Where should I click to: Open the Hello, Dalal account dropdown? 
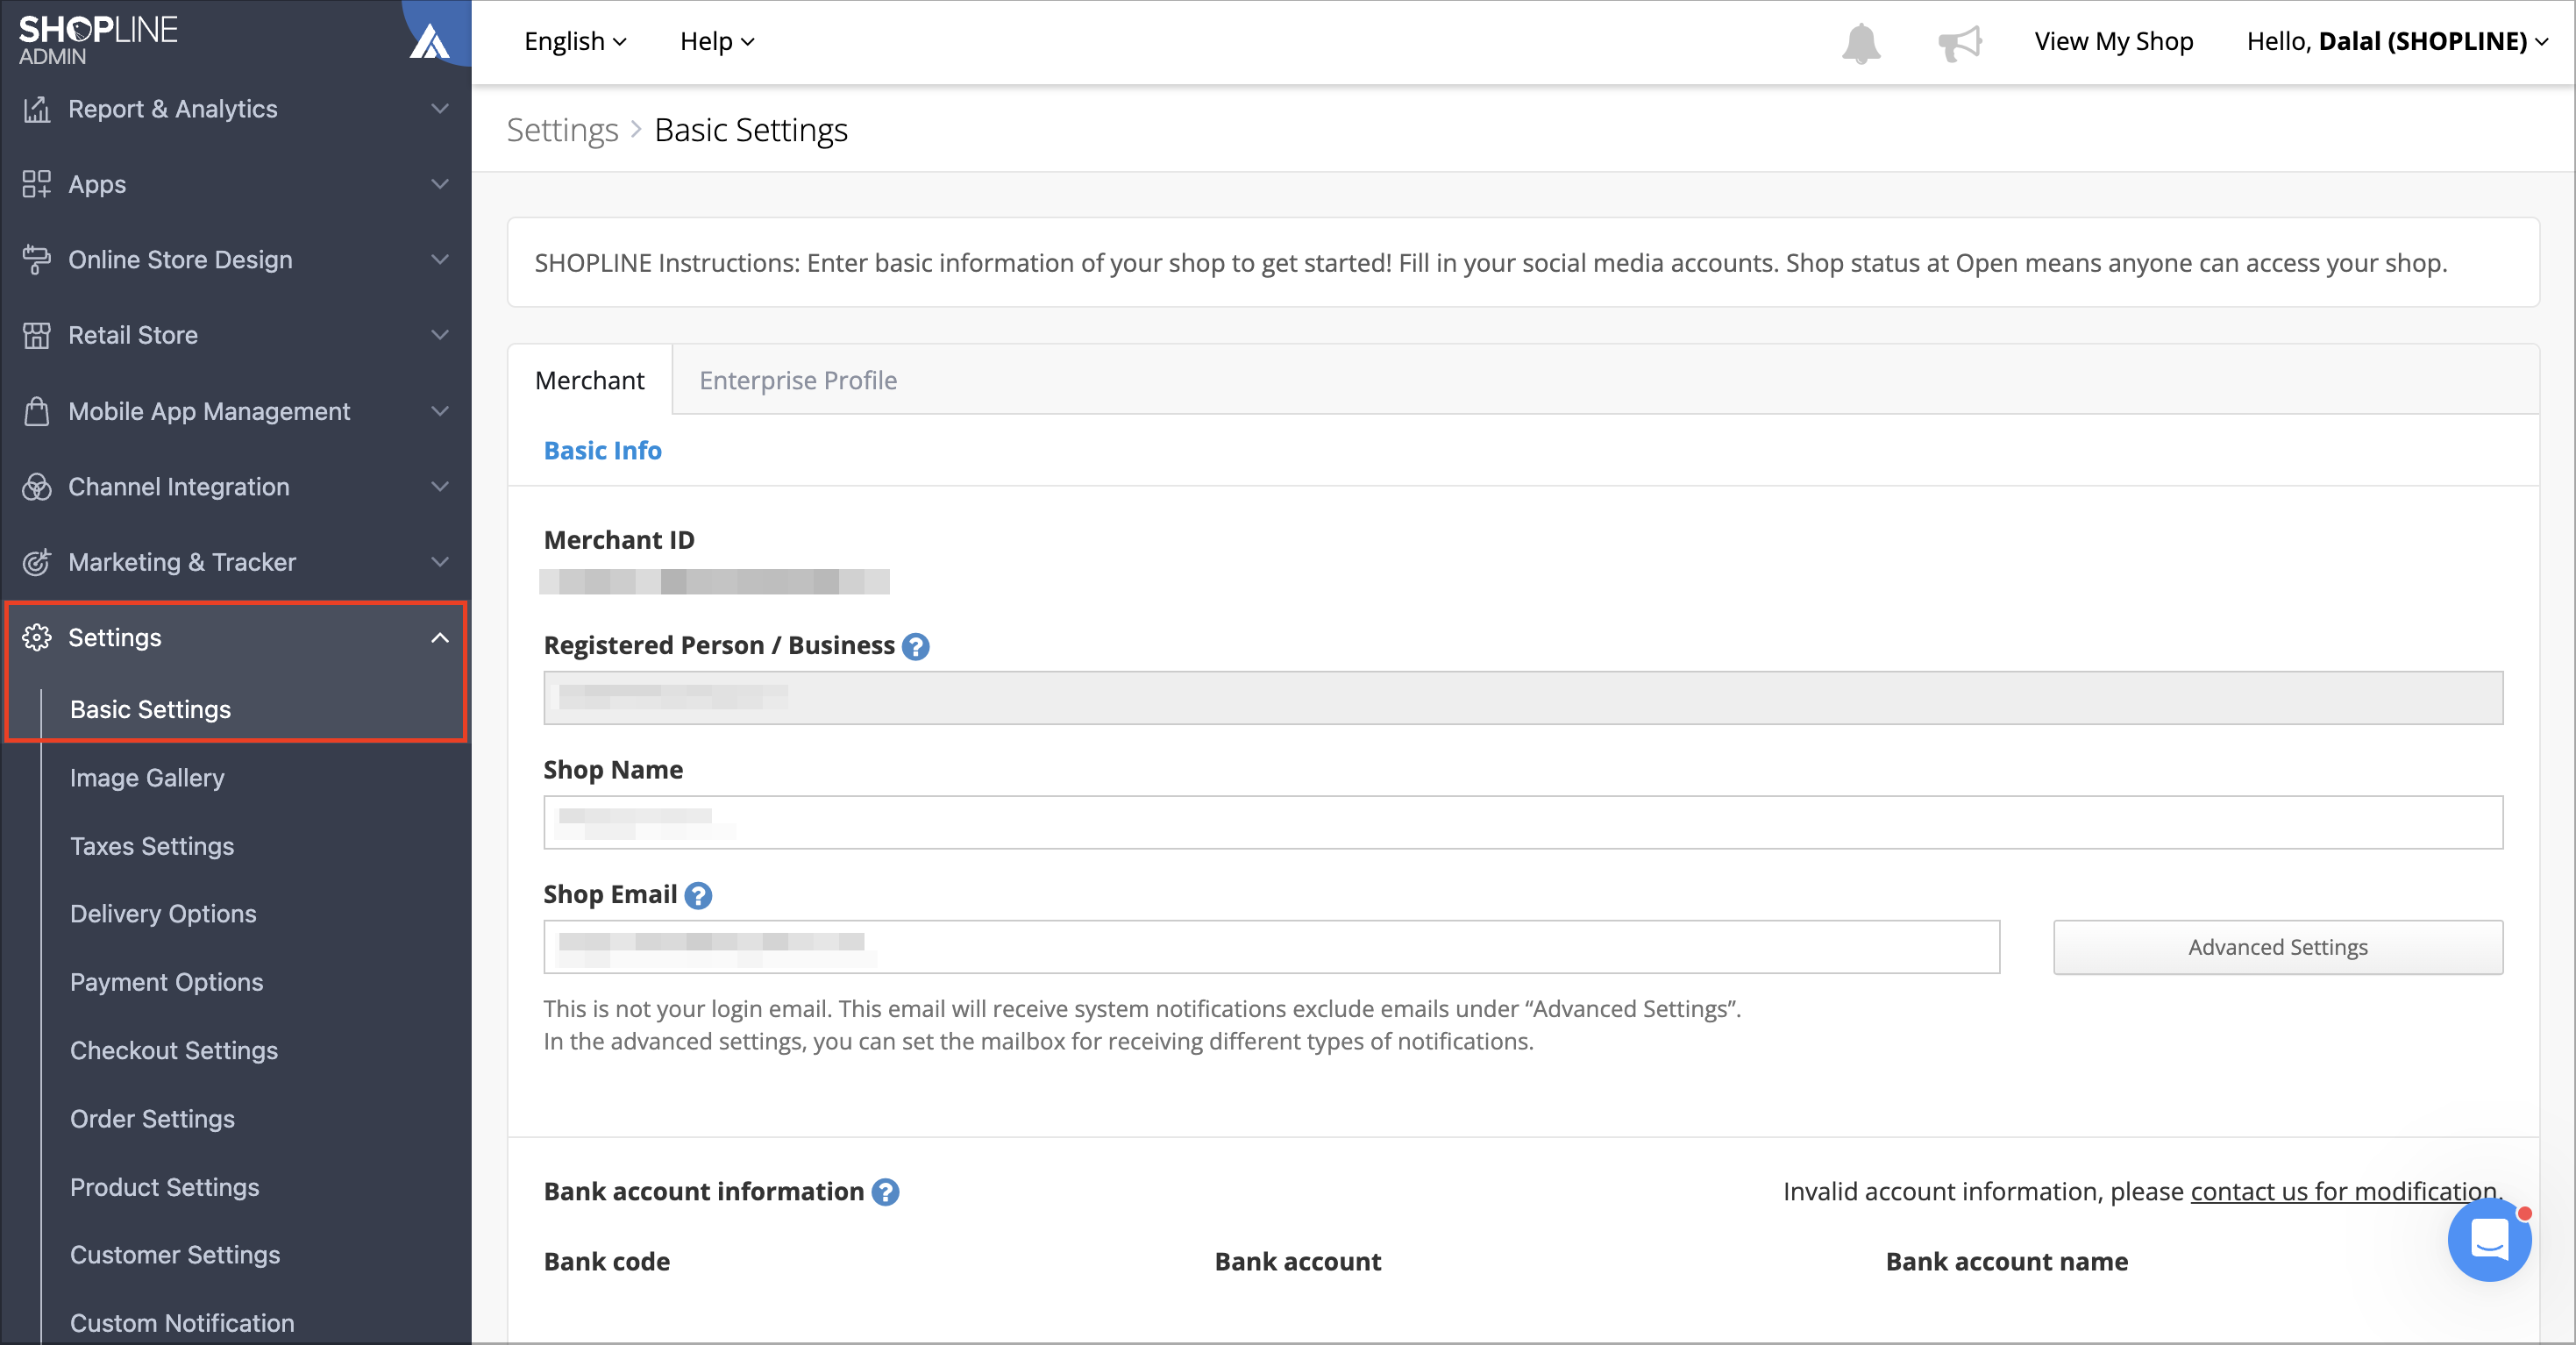[x=2396, y=41]
